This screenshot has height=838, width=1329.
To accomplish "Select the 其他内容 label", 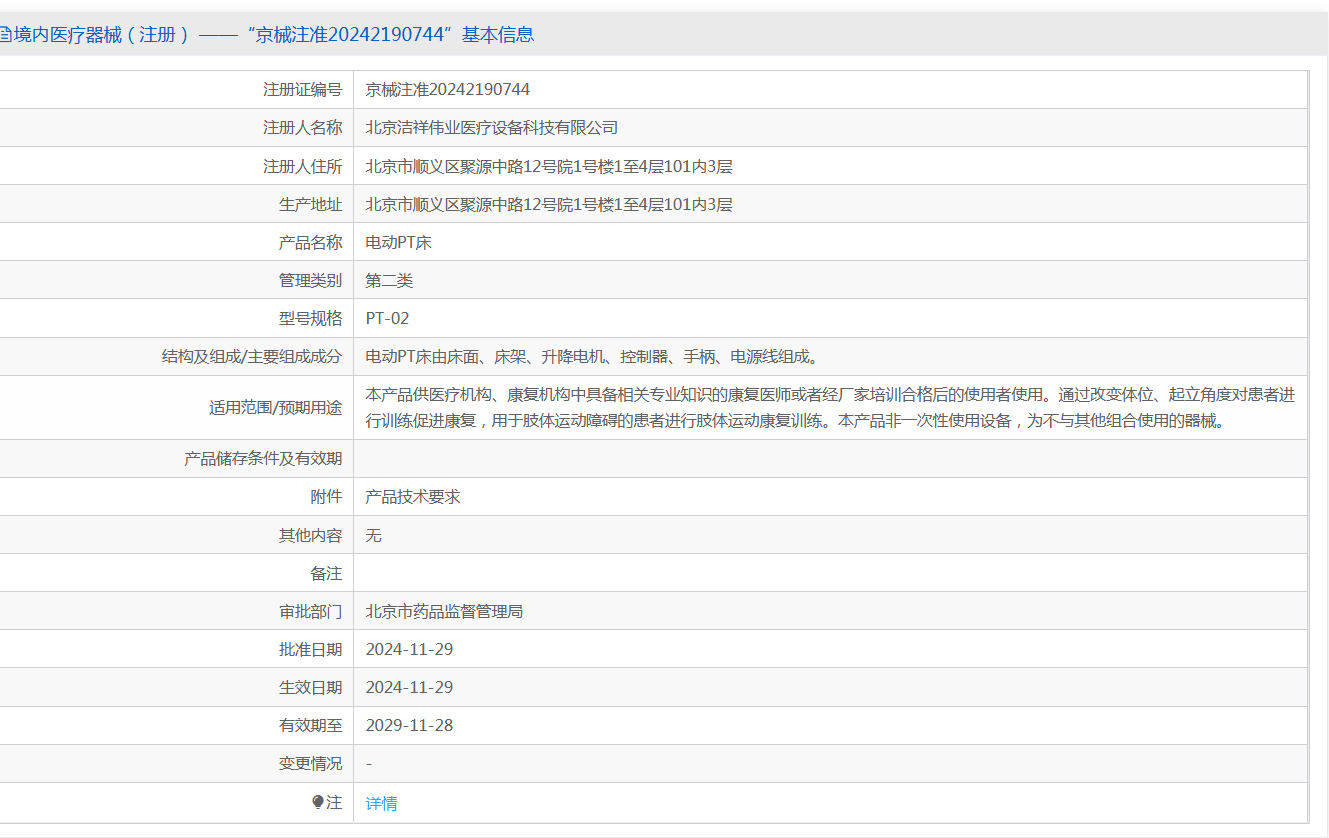I will [x=310, y=535].
